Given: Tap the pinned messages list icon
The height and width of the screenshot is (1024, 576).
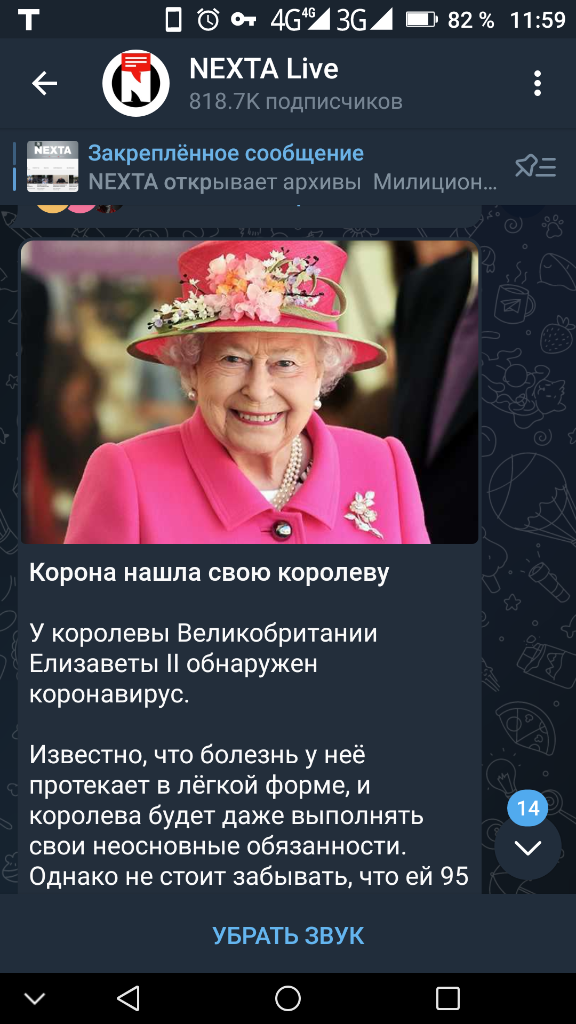Looking at the screenshot, I should [536, 167].
